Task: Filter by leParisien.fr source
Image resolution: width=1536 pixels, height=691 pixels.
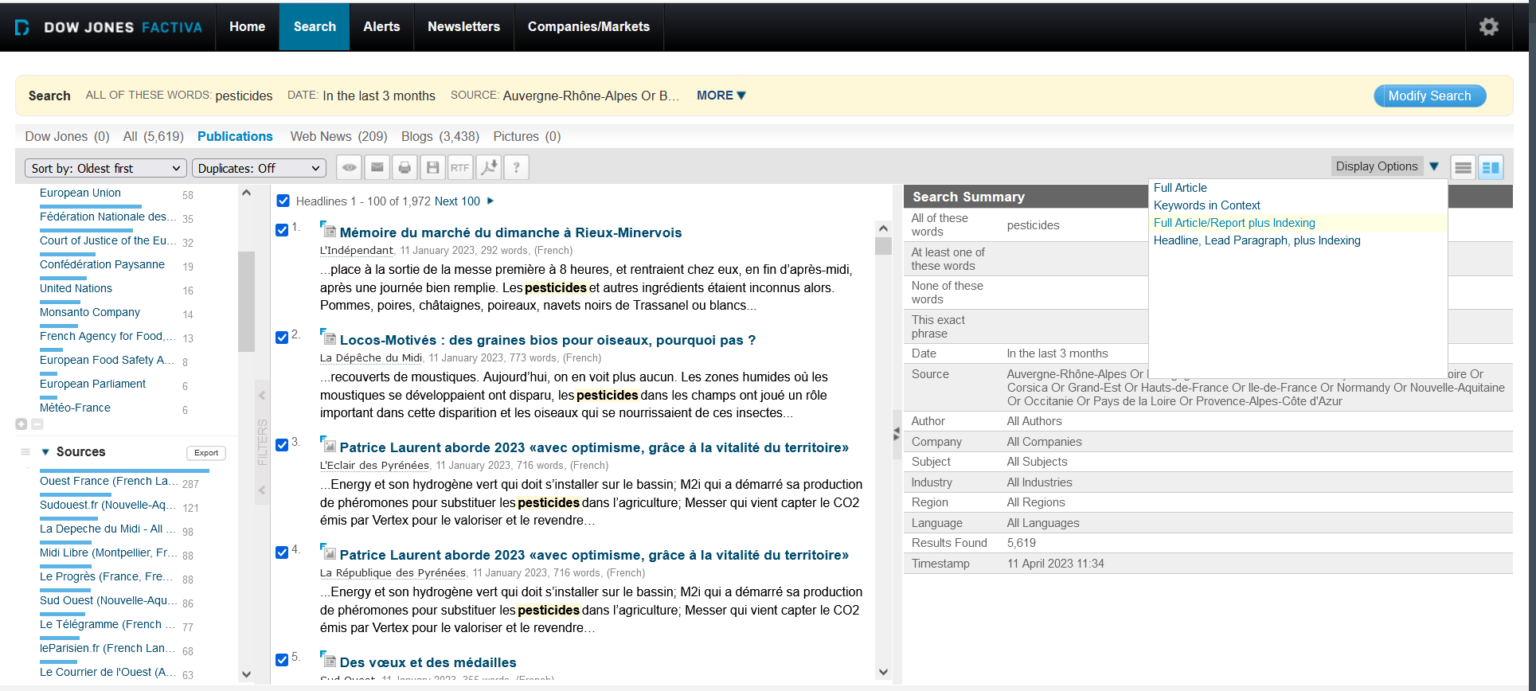Action: [108, 649]
